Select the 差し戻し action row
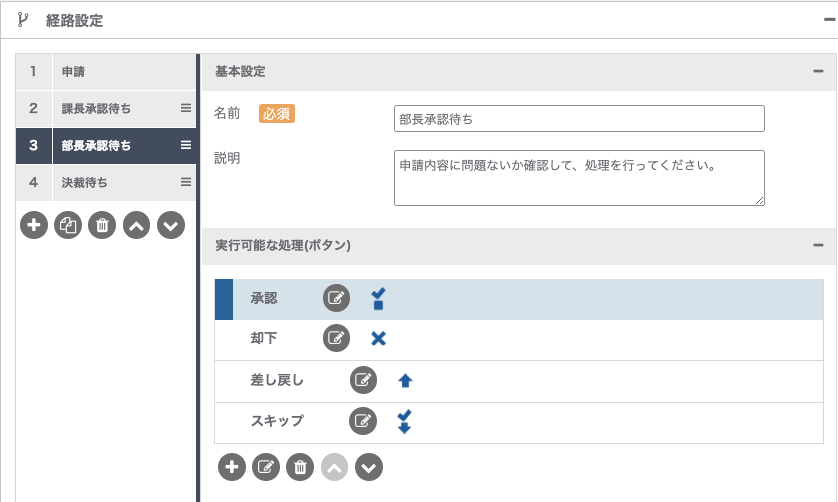Screen dimensions: 838x502 pyautogui.click(x=519, y=382)
